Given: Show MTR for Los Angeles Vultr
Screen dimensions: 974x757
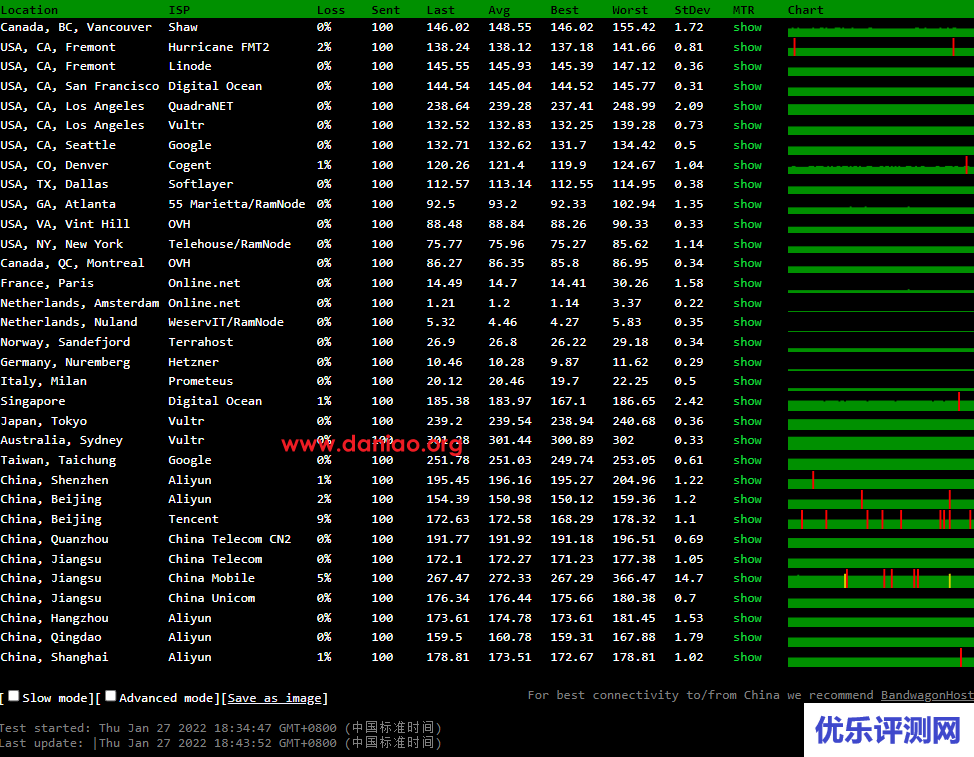Looking at the screenshot, I should pyautogui.click(x=747, y=125).
